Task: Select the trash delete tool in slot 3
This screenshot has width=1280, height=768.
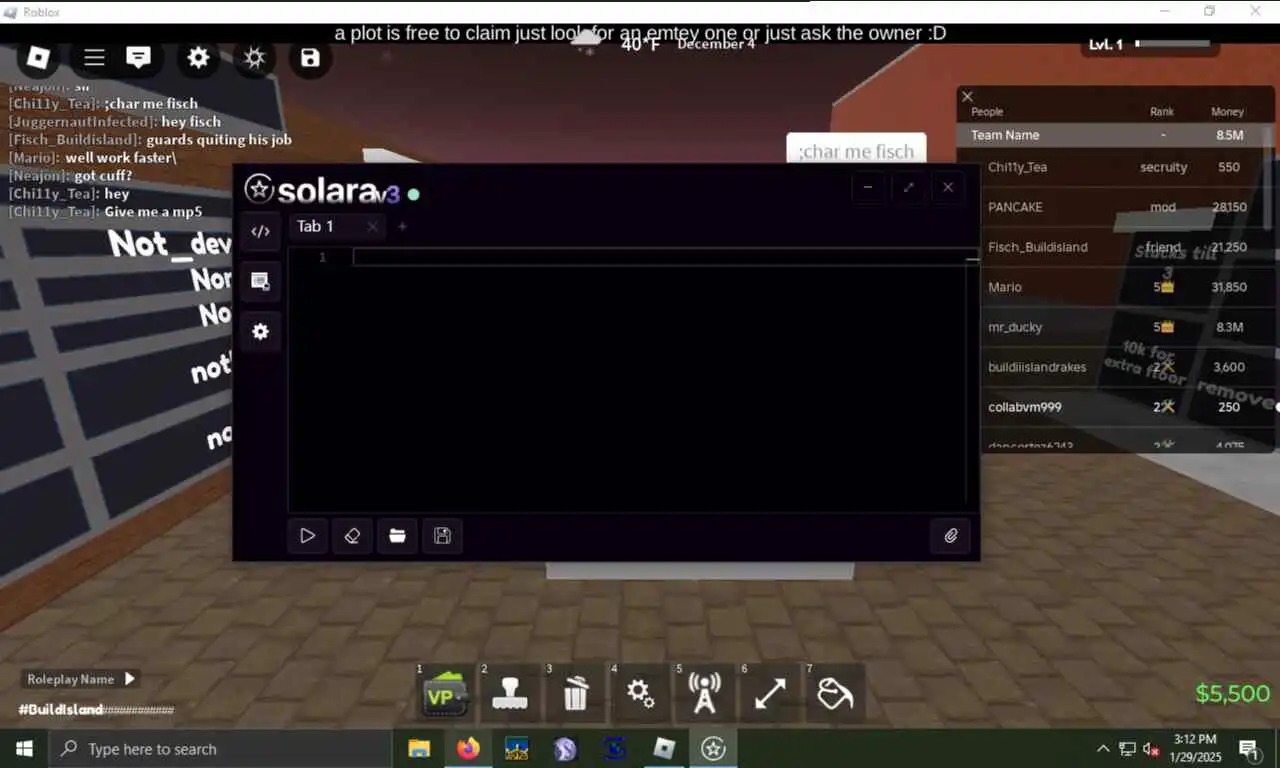Action: point(575,693)
